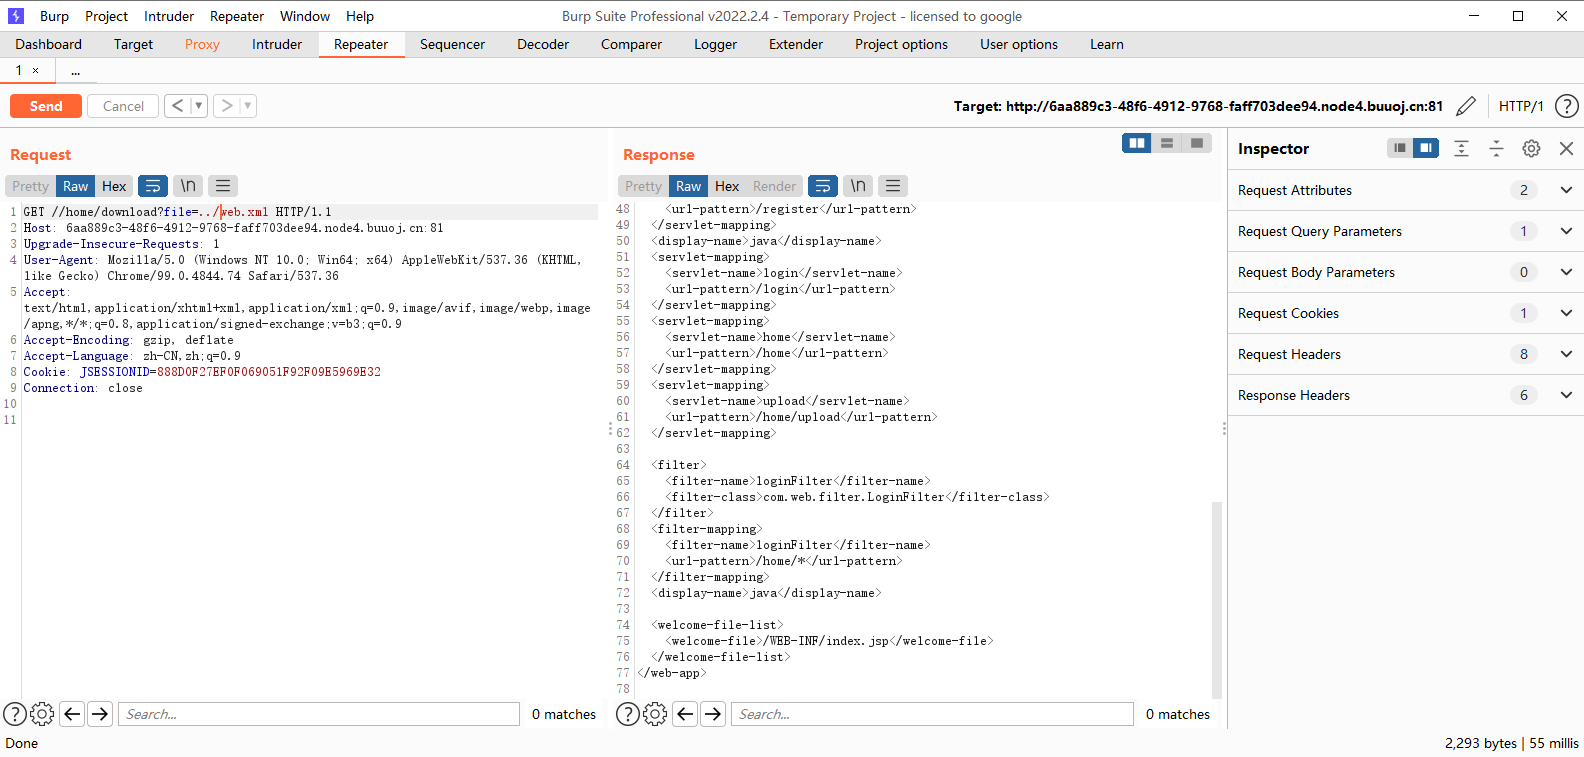Open Inspector settings gear
Viewport: 1584px width, 757px height.
[1531, 148]
